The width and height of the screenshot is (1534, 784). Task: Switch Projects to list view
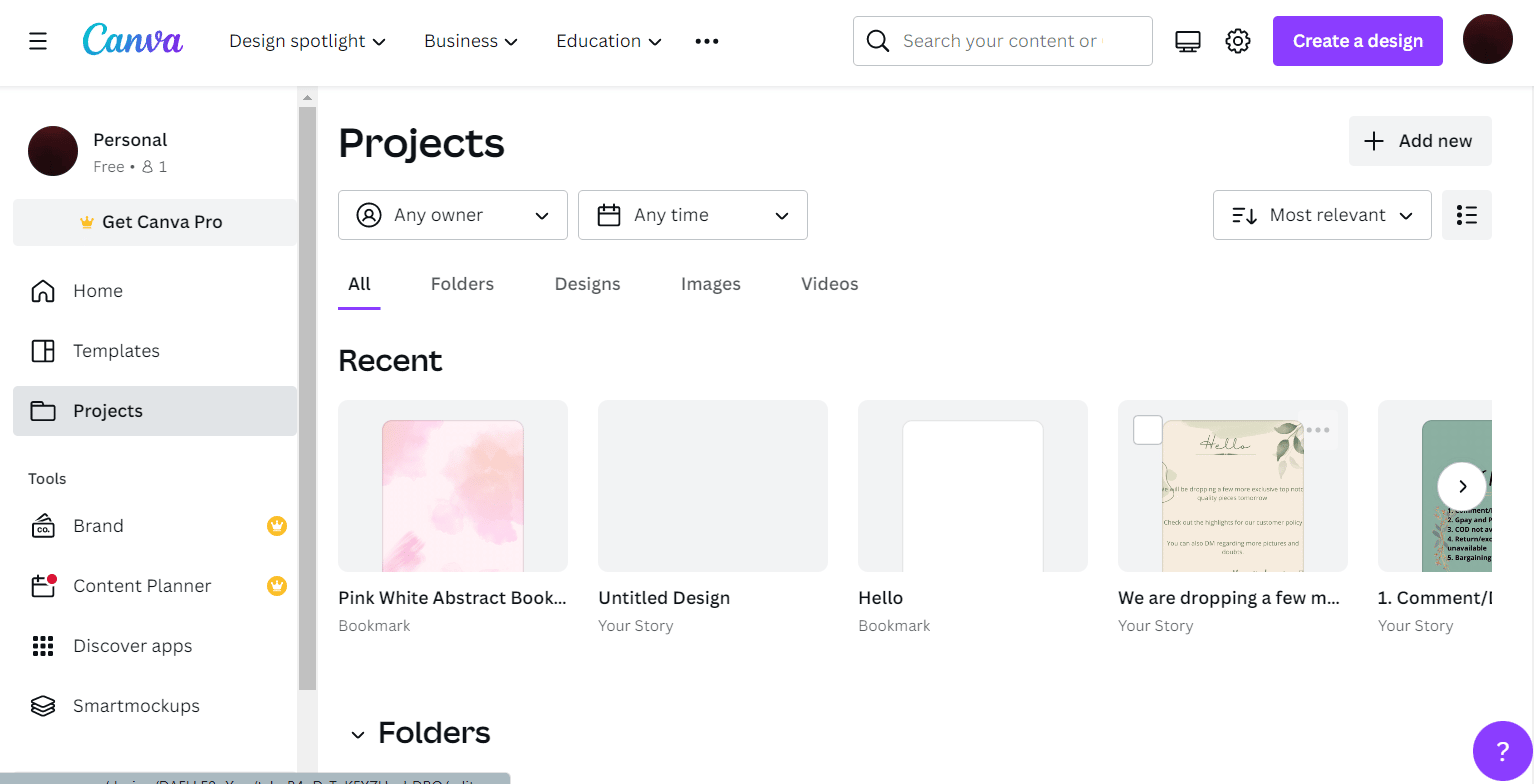tap(1466, 214)
